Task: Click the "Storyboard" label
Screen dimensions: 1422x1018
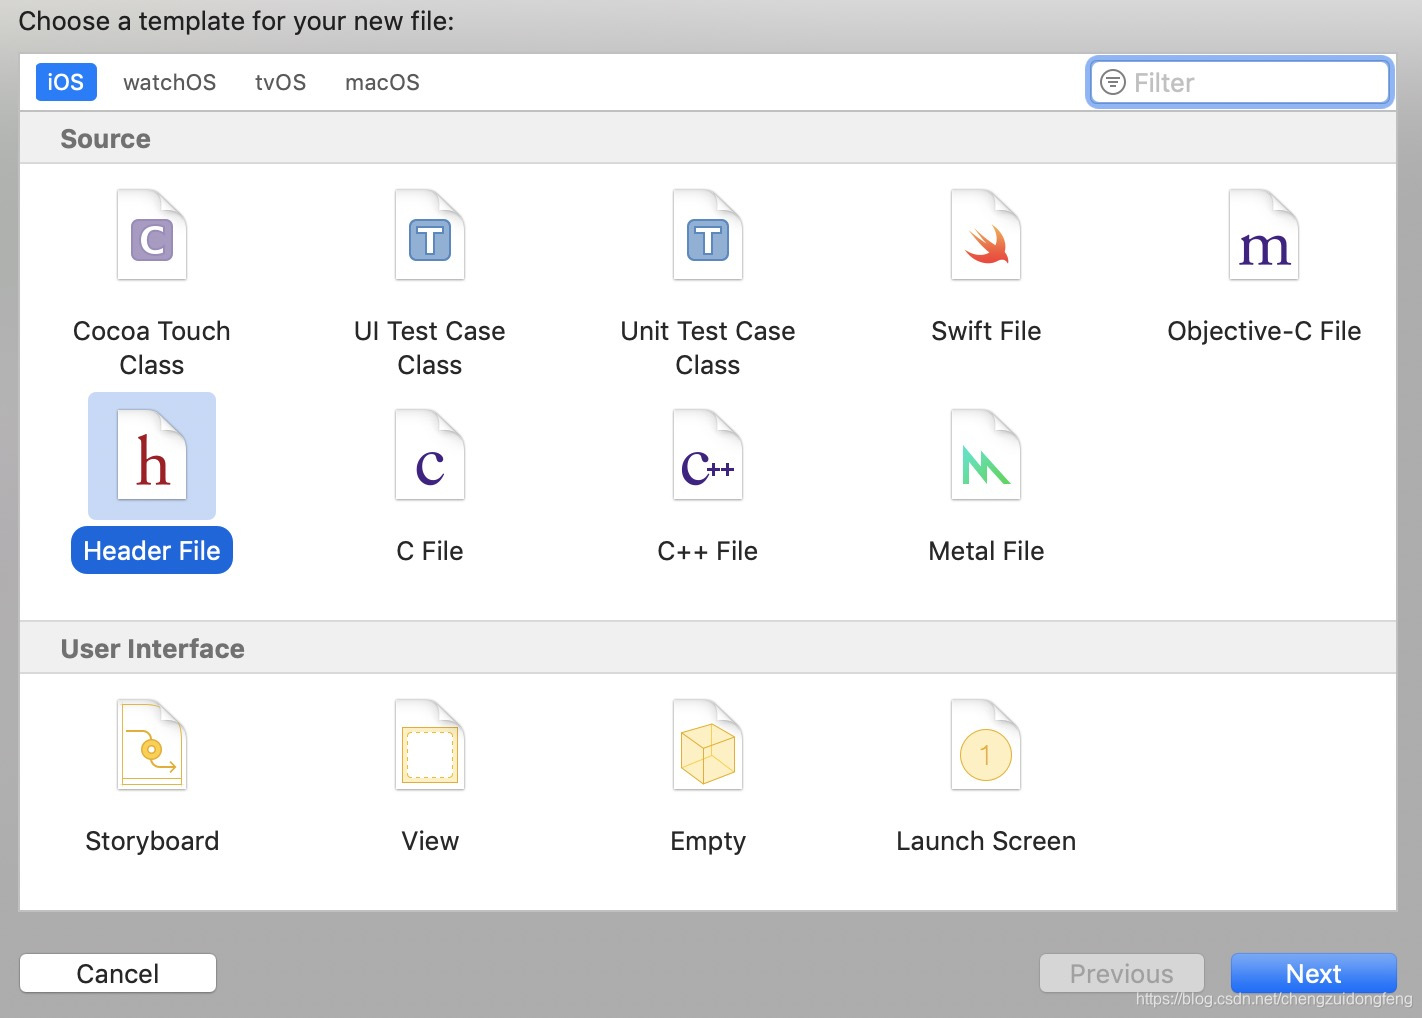Action: [152, 841]
